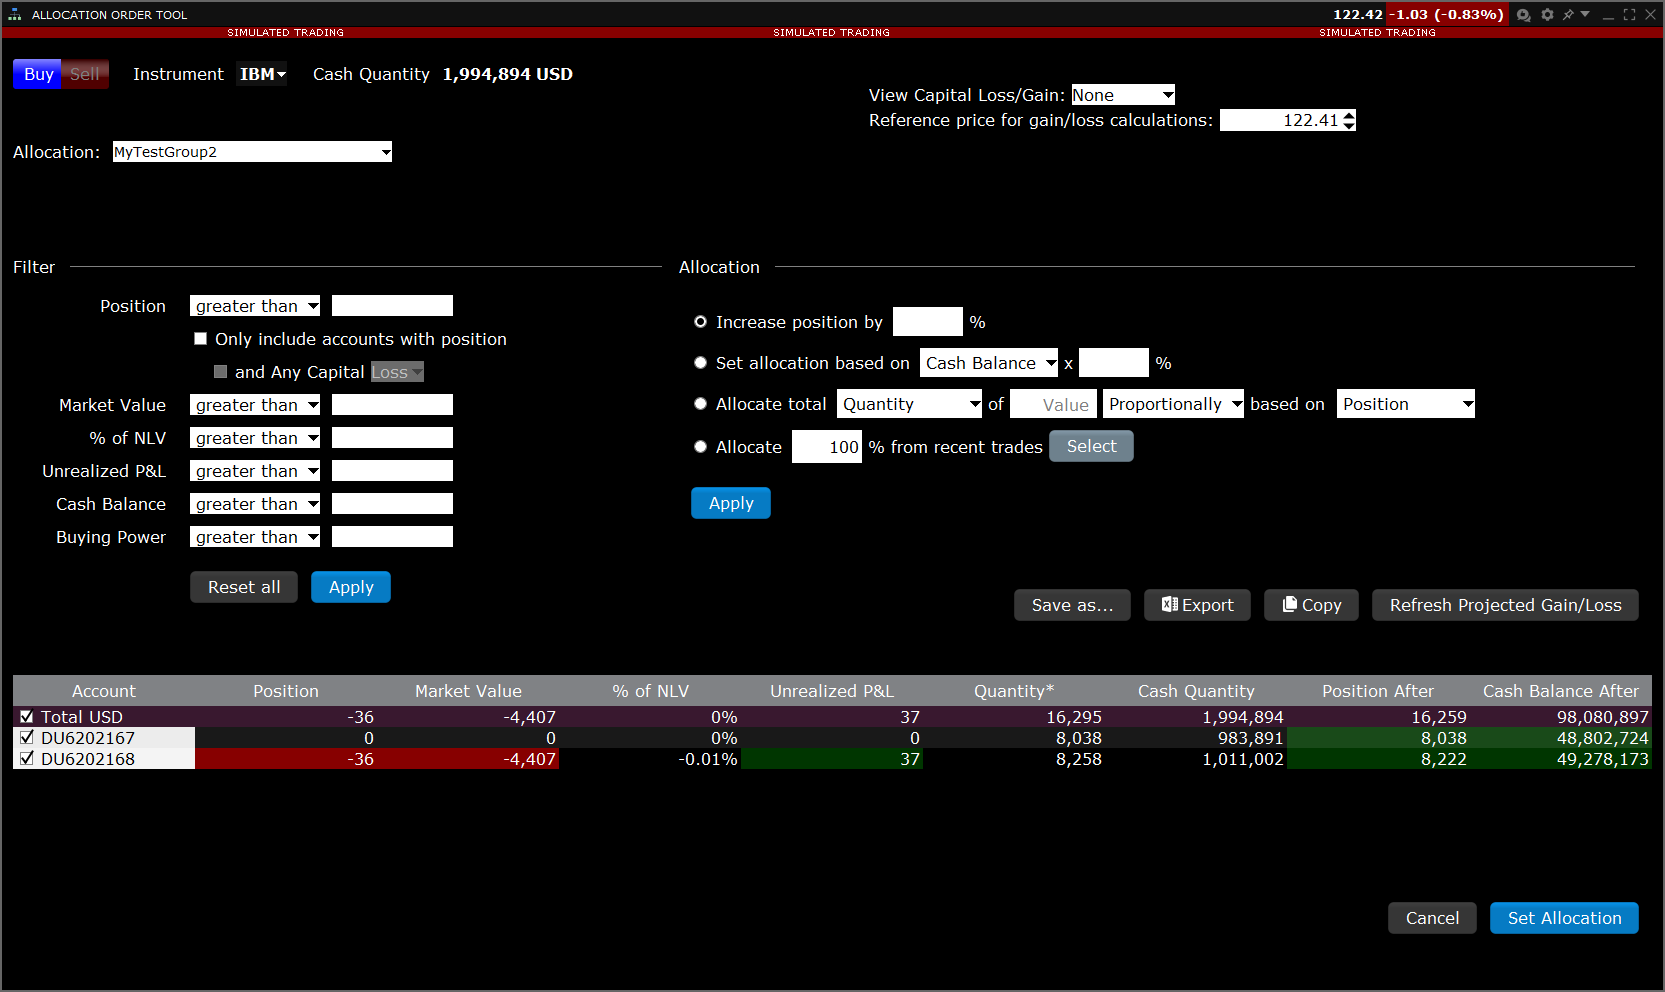Click the maximize window icon
The width and height of the screenshot is (1665, 992).
[x=1629, y=15]
